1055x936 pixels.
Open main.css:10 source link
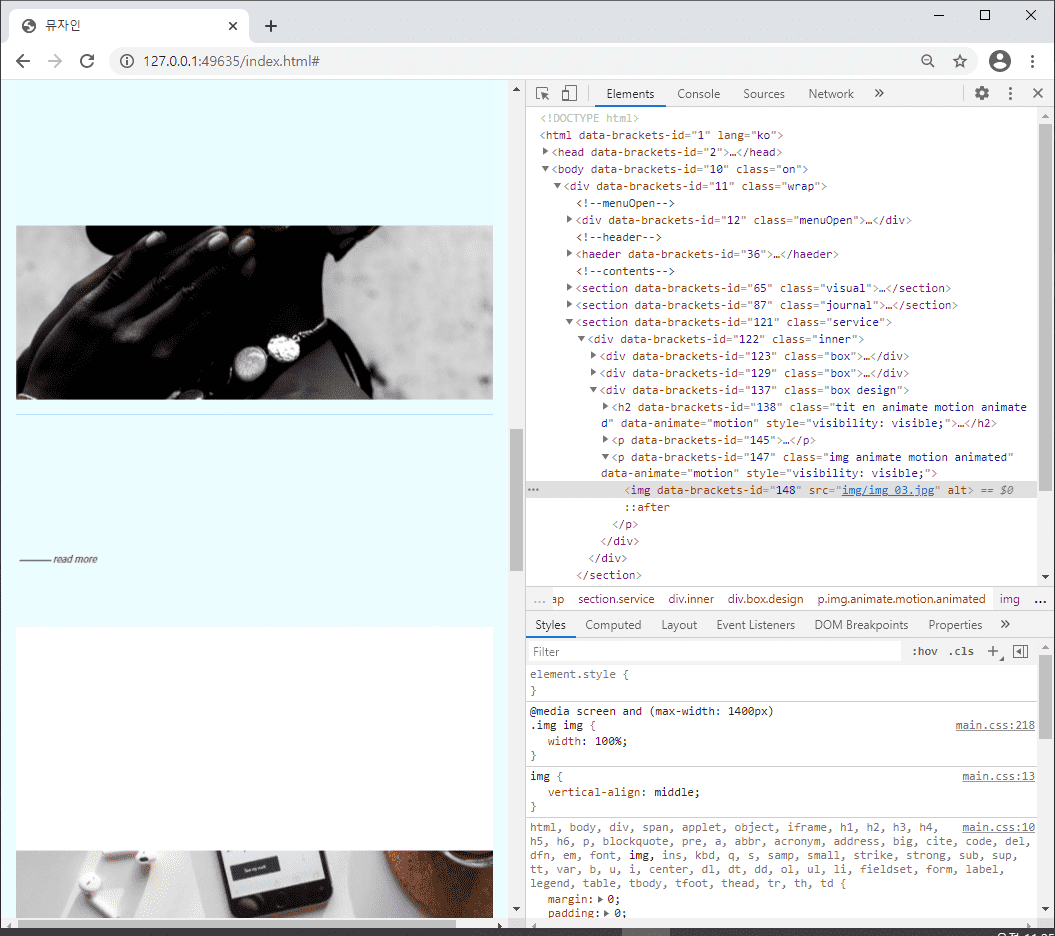point(998,828)
